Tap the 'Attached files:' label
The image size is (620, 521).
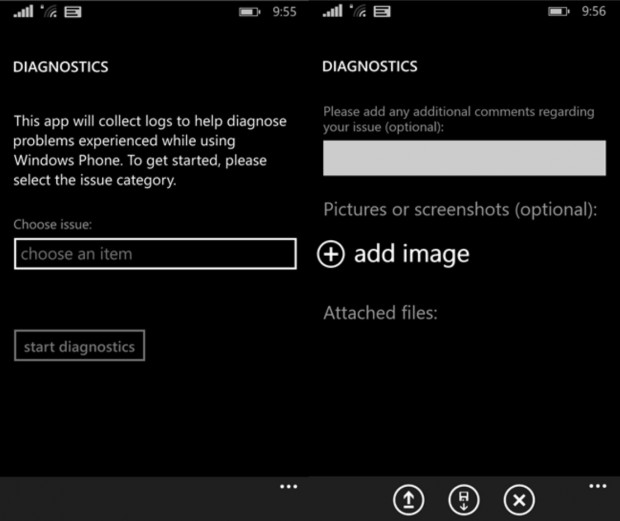[380, 313]
